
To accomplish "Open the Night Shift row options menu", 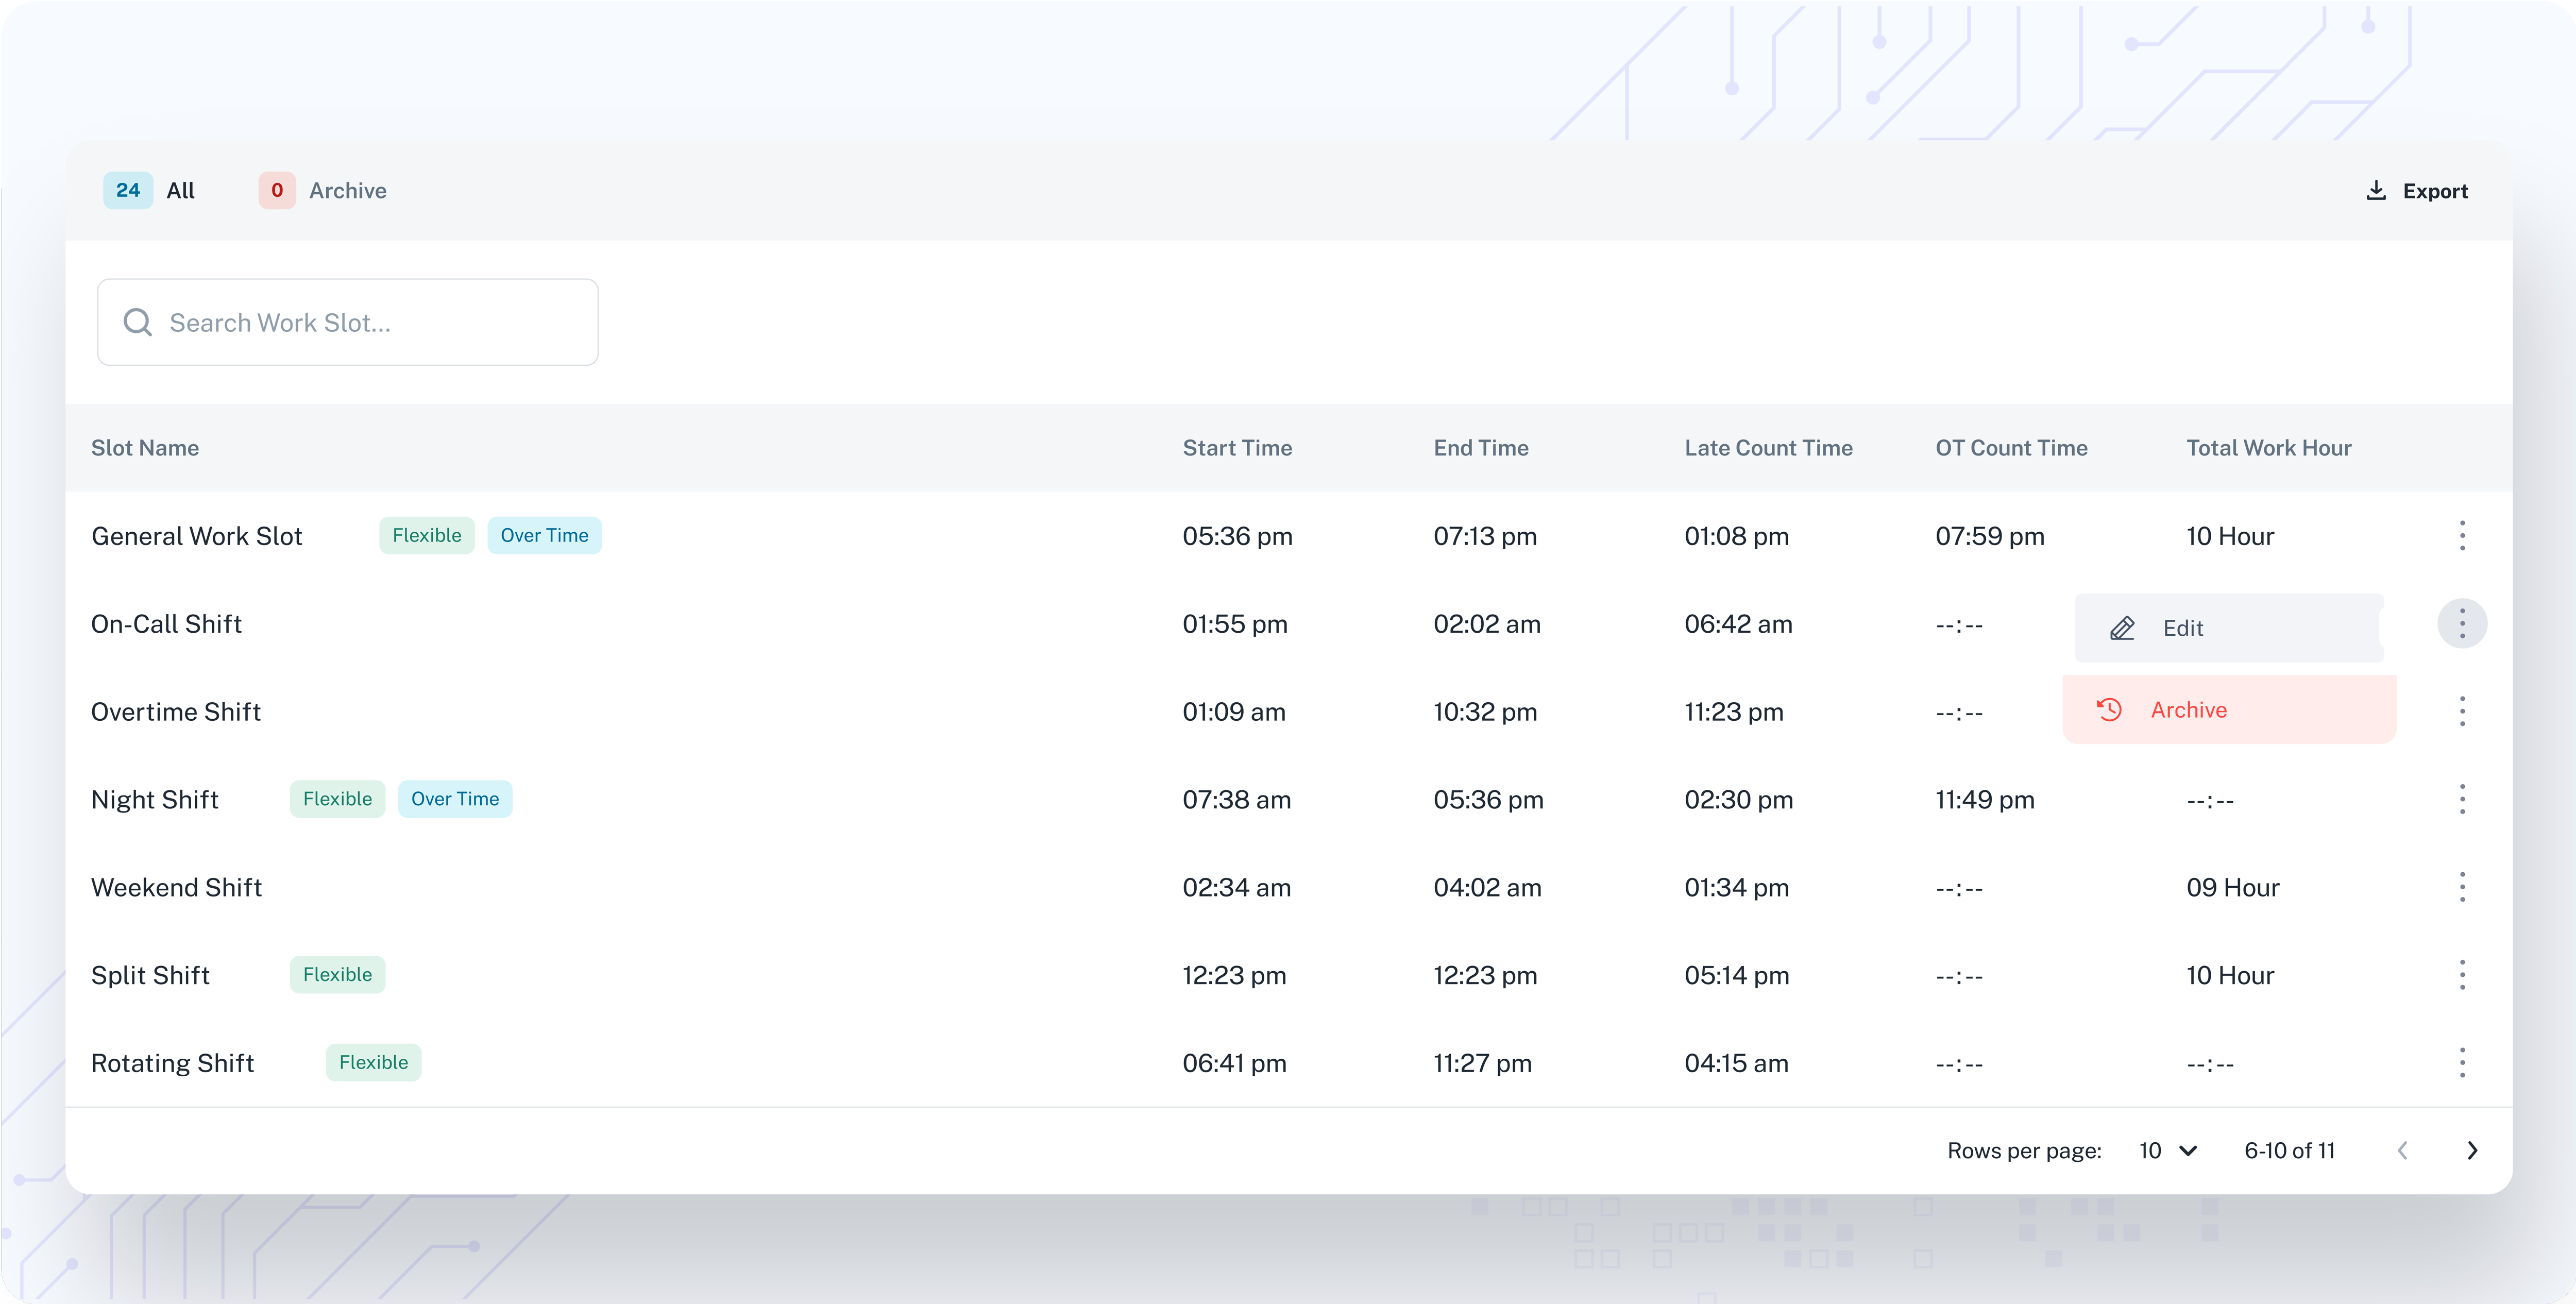I will pyautogui.click(x=2461, y=799).
